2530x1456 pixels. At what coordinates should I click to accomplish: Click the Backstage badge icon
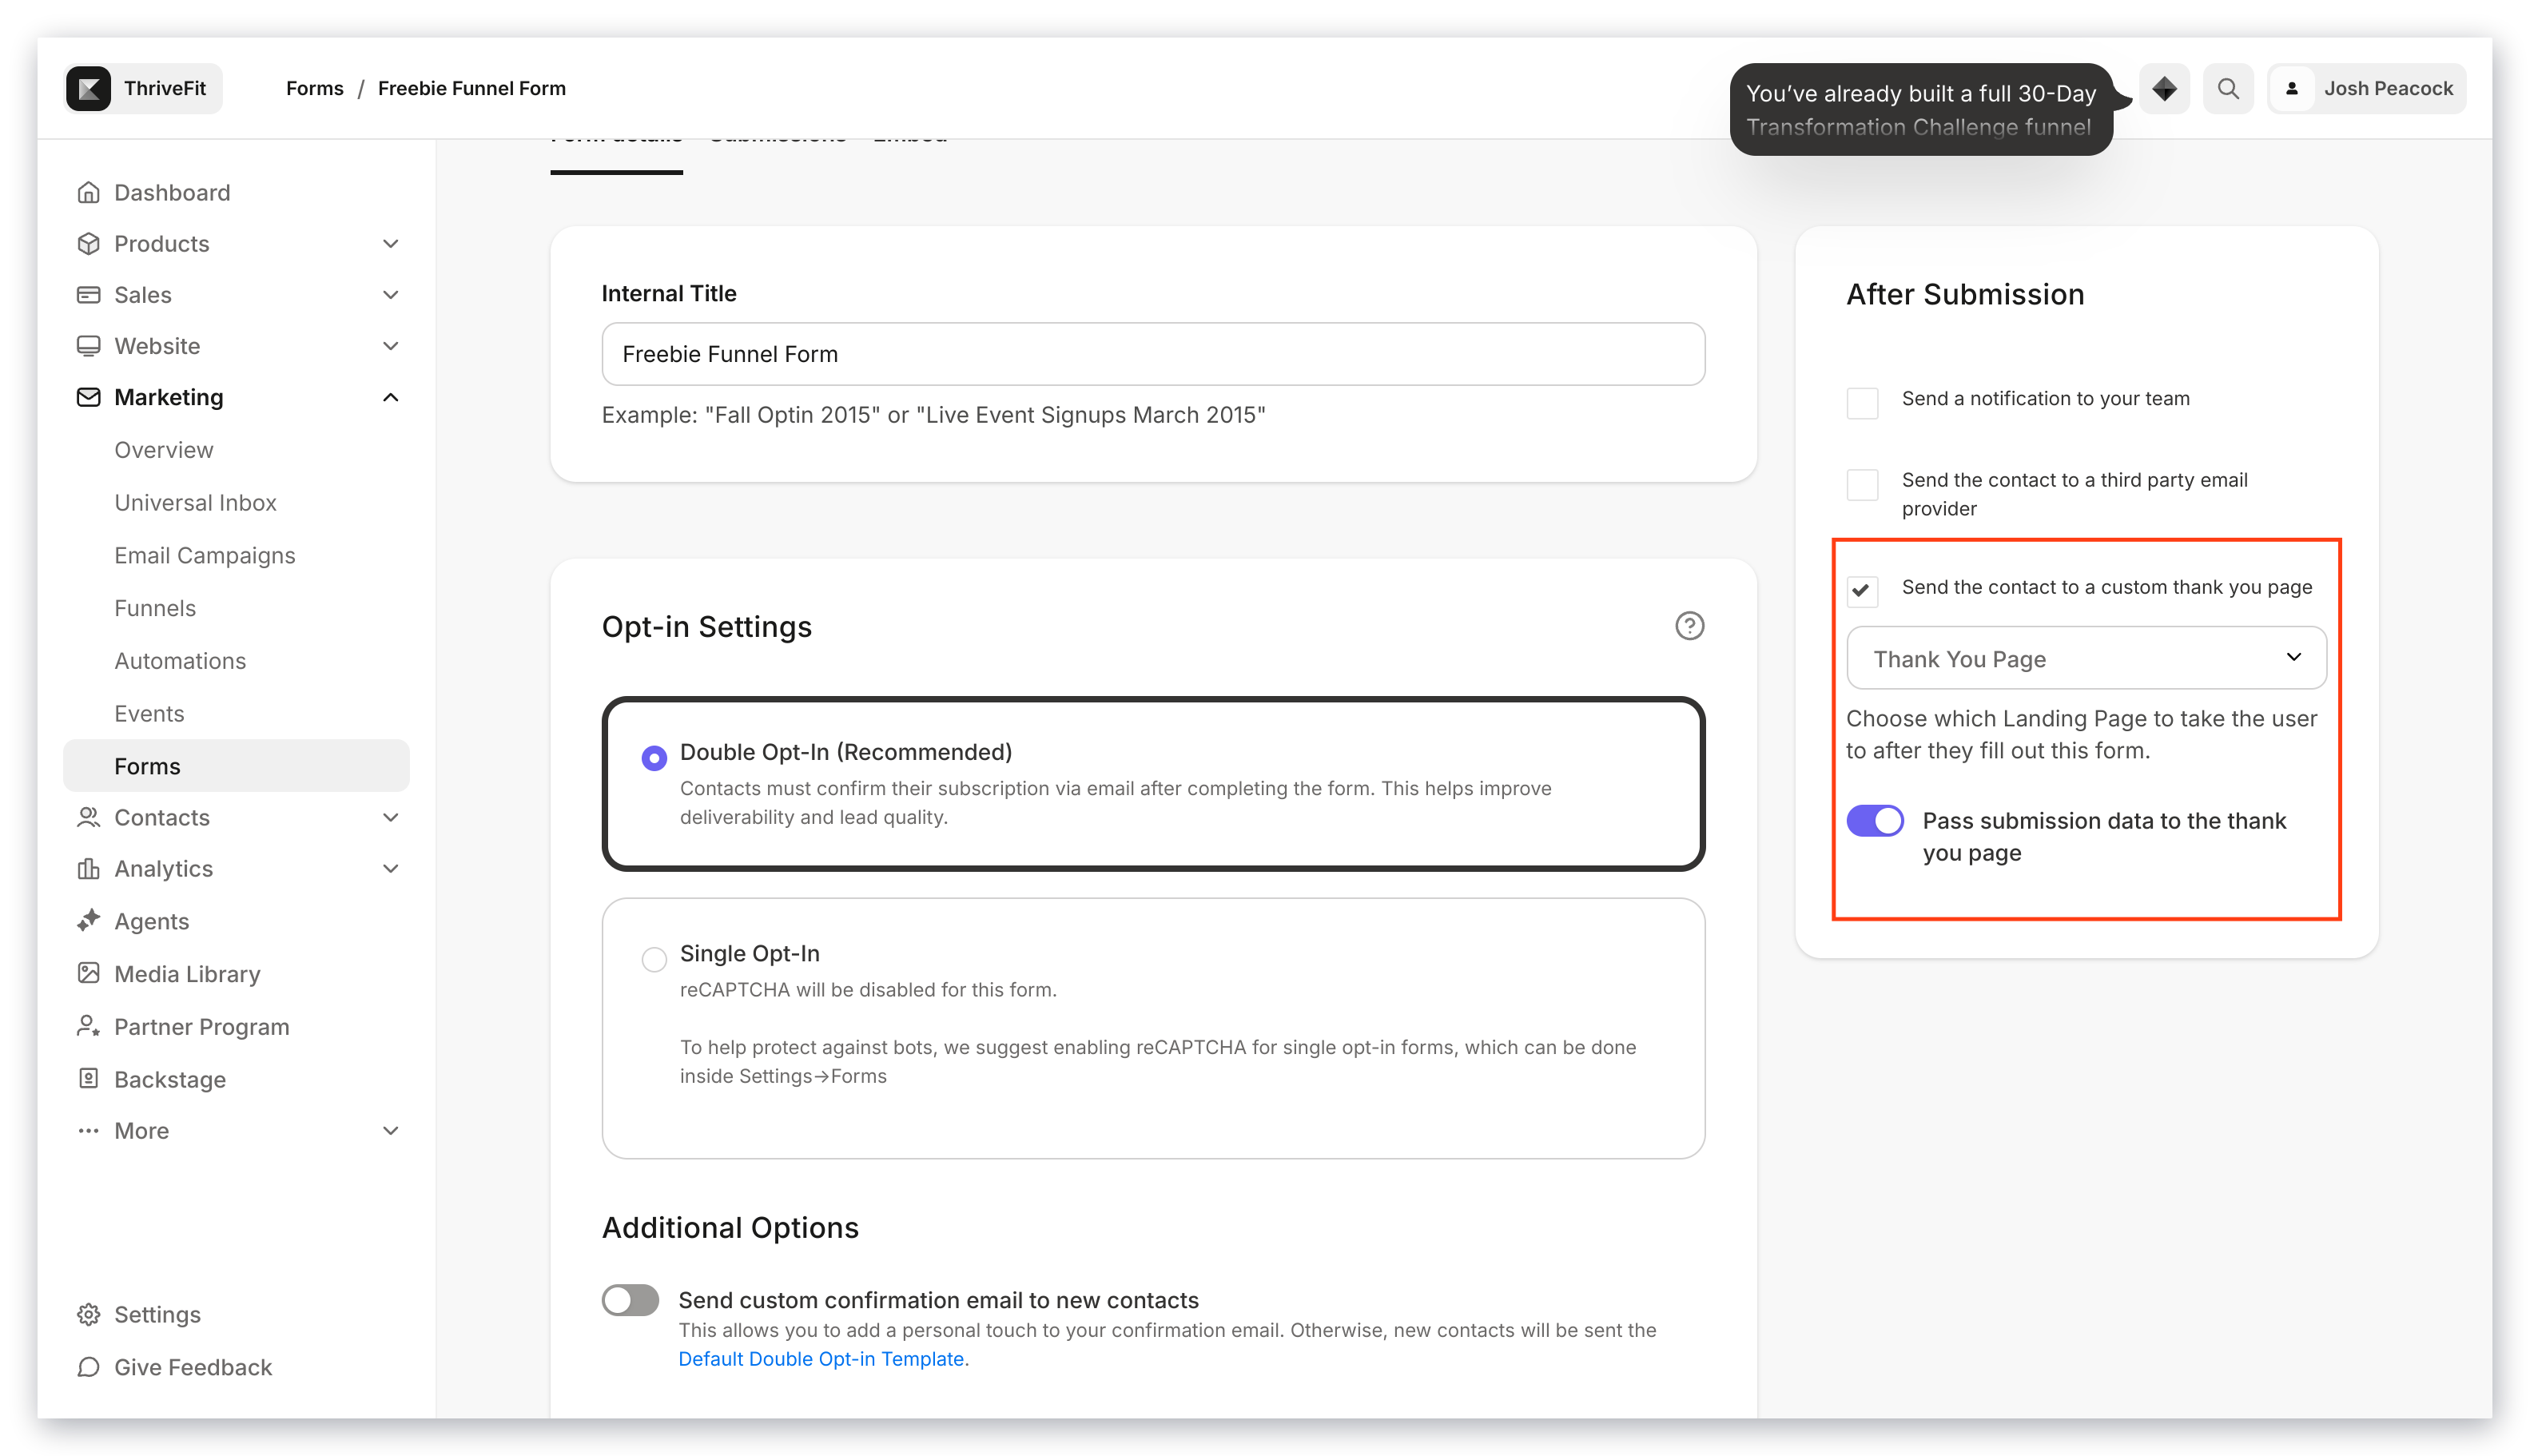(x=88, y=1078)
